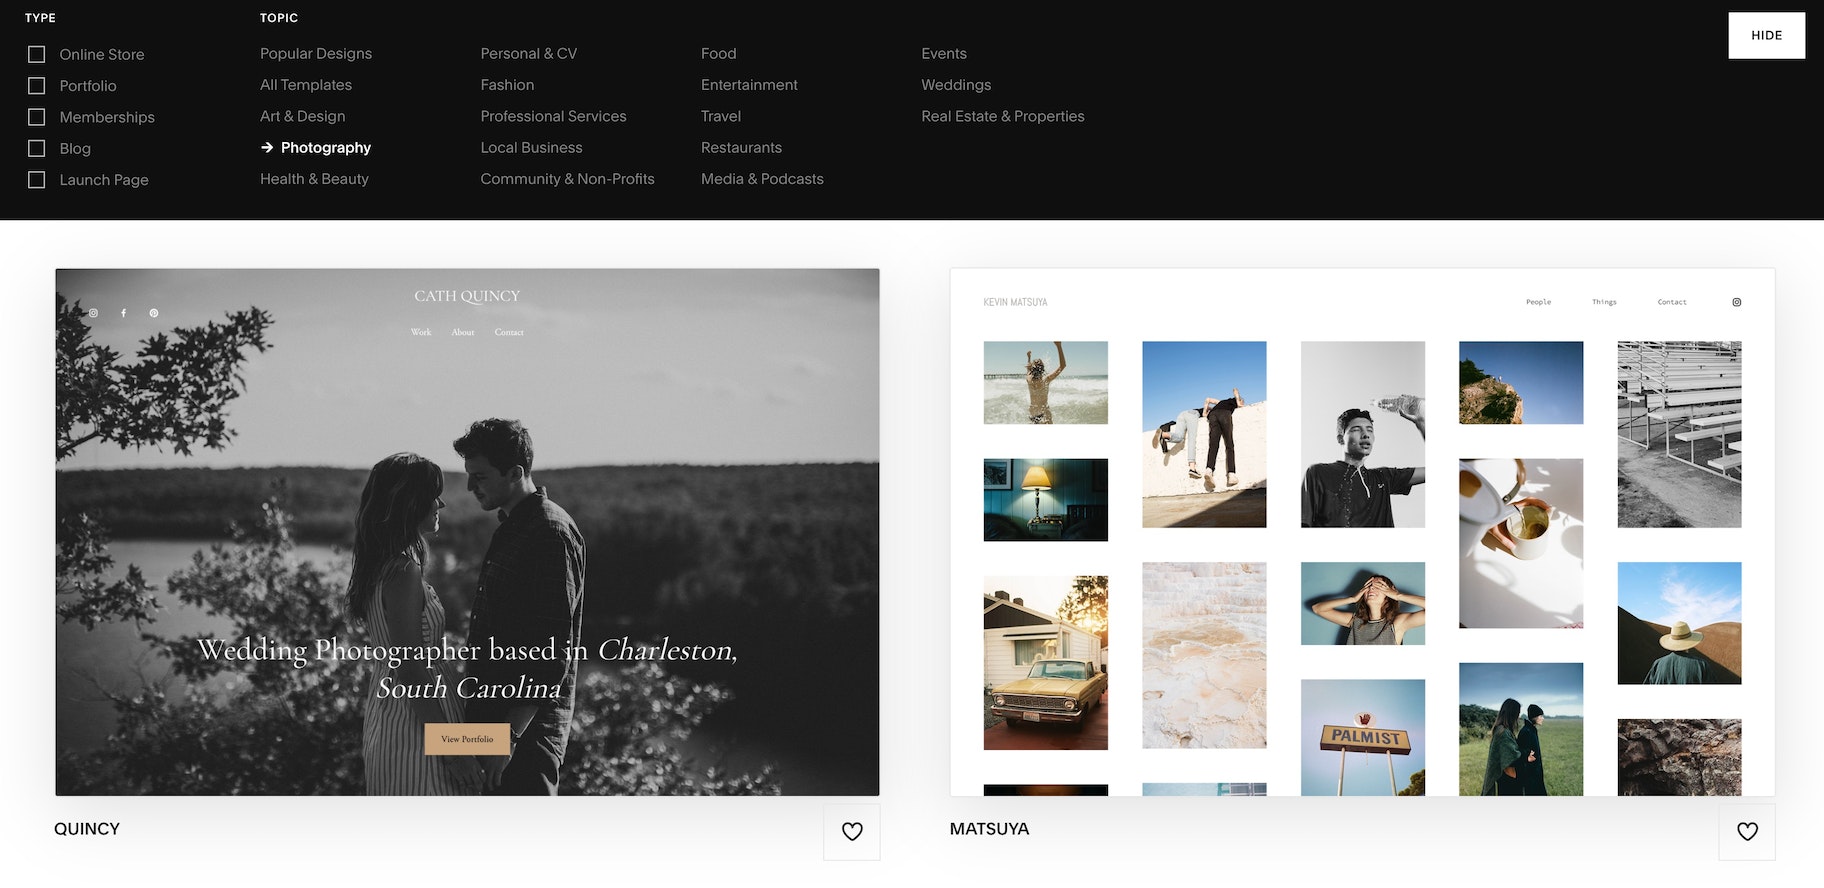The width and height of the screenshot is (1824, 888).
Task: Toggle the Memberships checkbox
Action: pyautogui.click(x=37, y=117)
